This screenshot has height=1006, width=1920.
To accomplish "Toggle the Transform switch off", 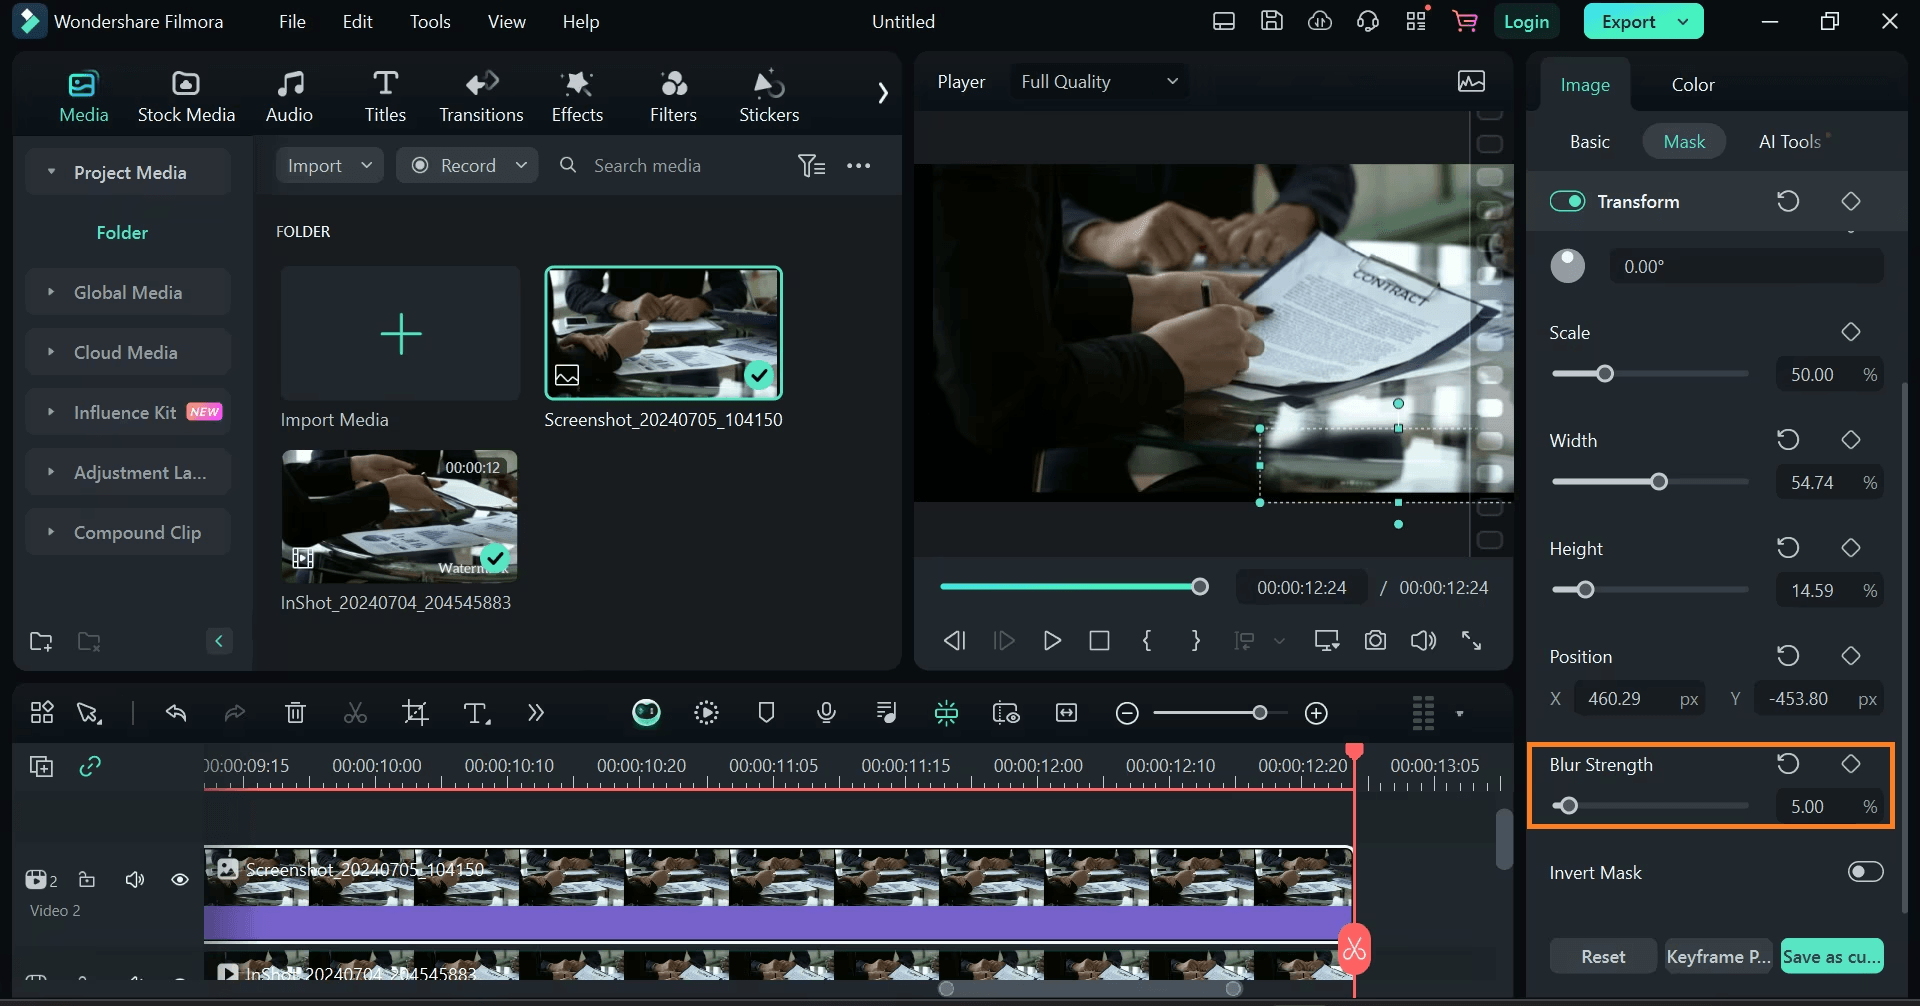I will pyautogui.click(x=1567, y=202).
